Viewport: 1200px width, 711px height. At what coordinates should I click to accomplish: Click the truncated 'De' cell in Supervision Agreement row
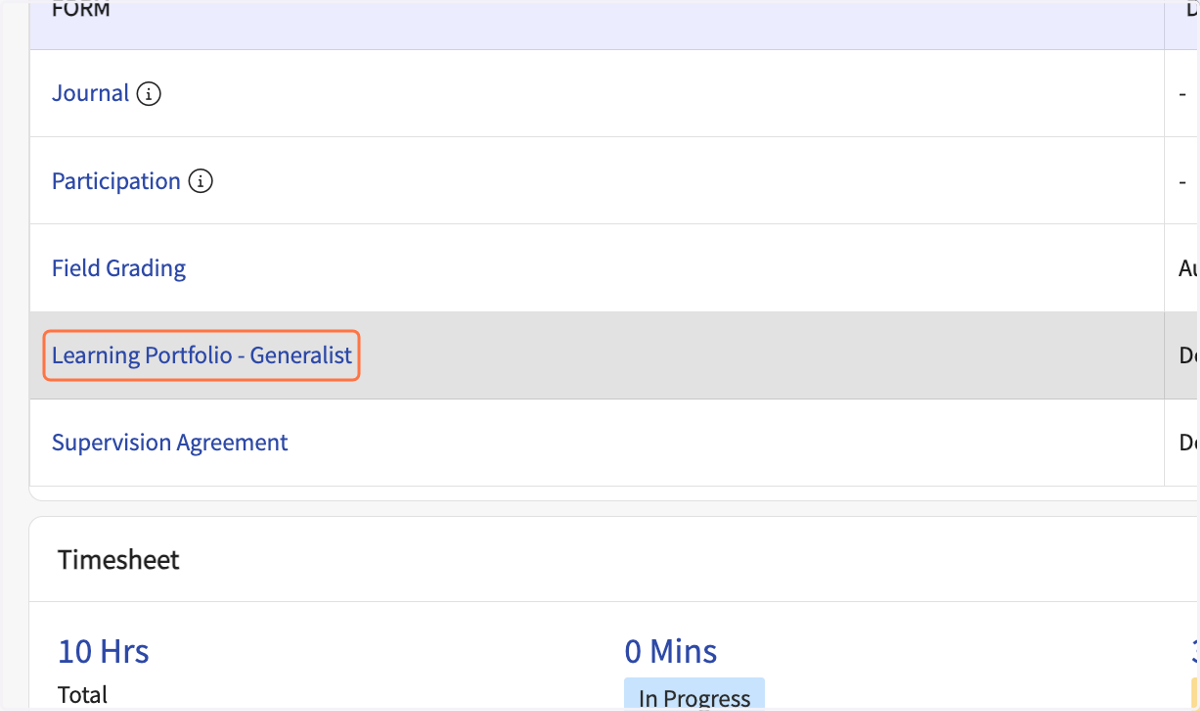1188,442
